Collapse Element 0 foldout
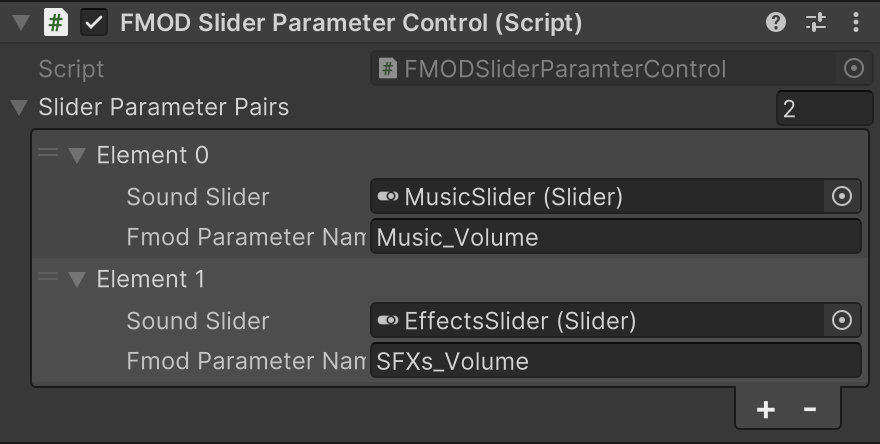 pos(77,155)
